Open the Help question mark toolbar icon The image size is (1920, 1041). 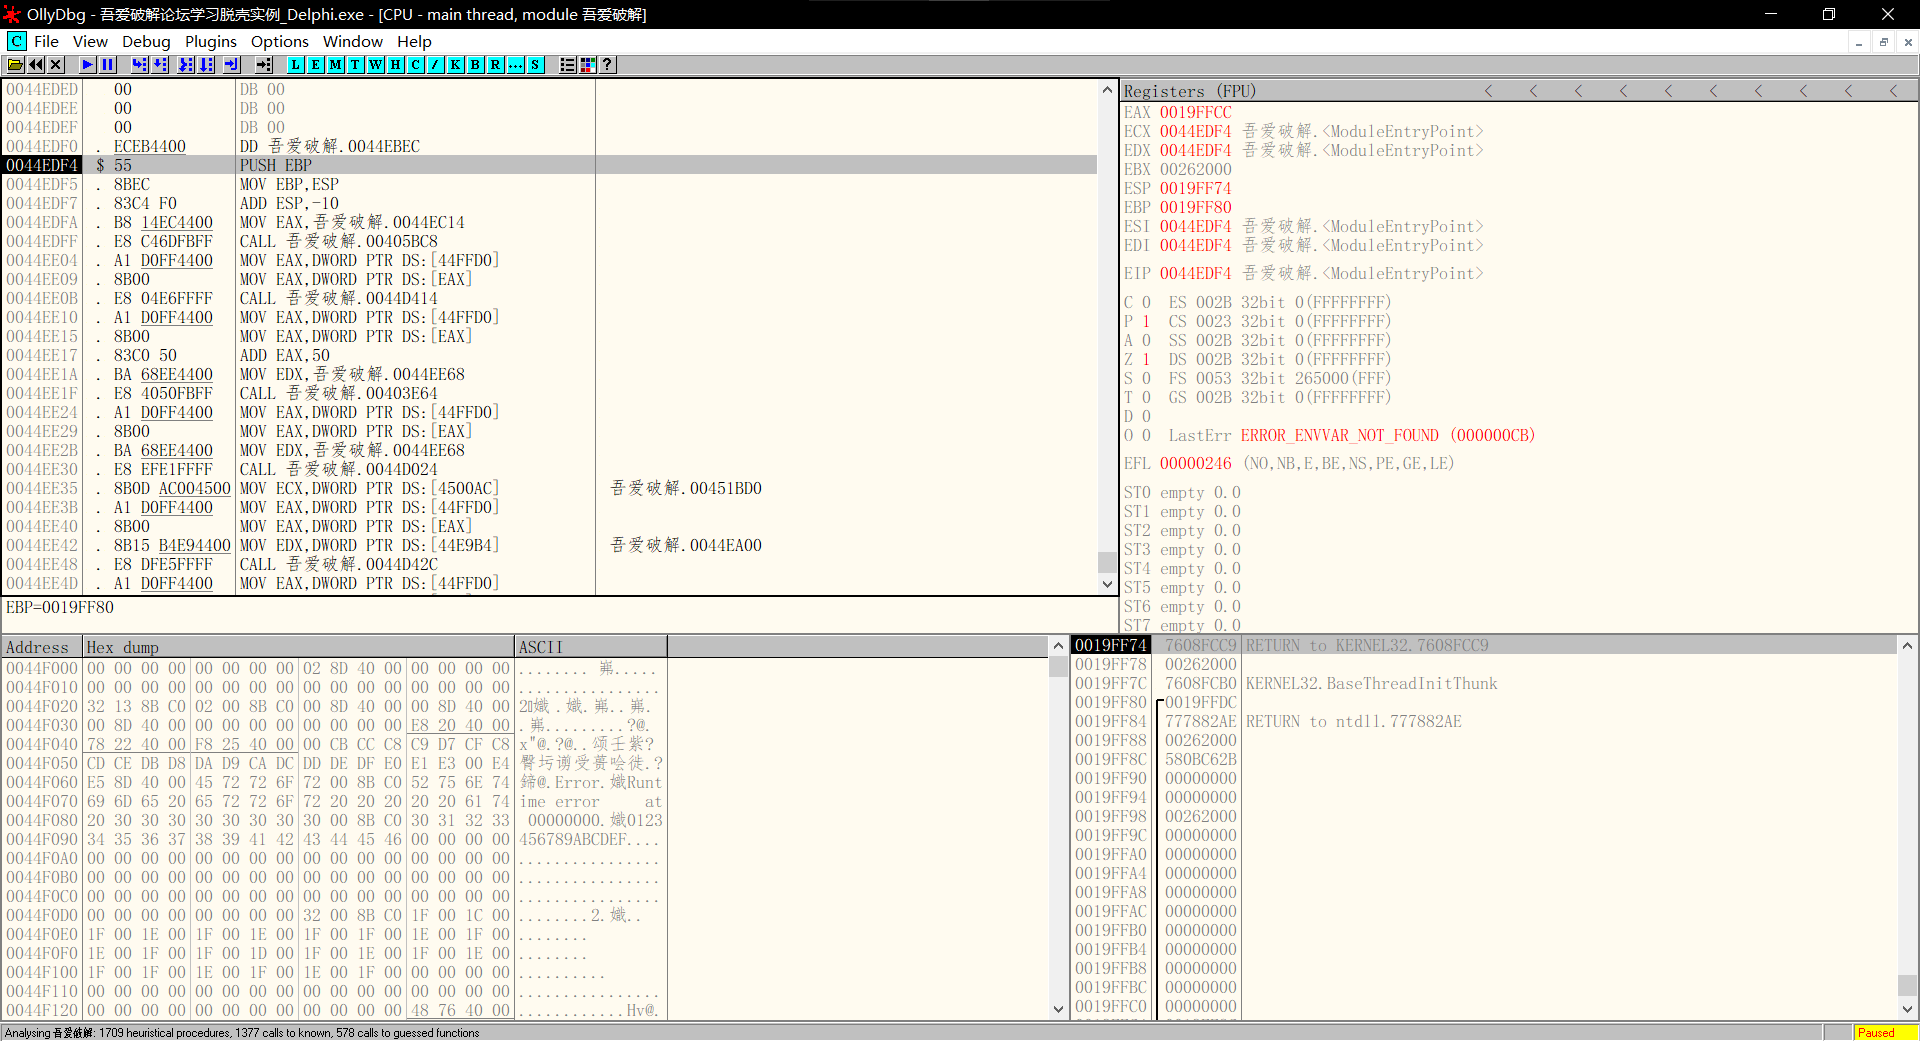pyautogui.click(x=607, y=65)
